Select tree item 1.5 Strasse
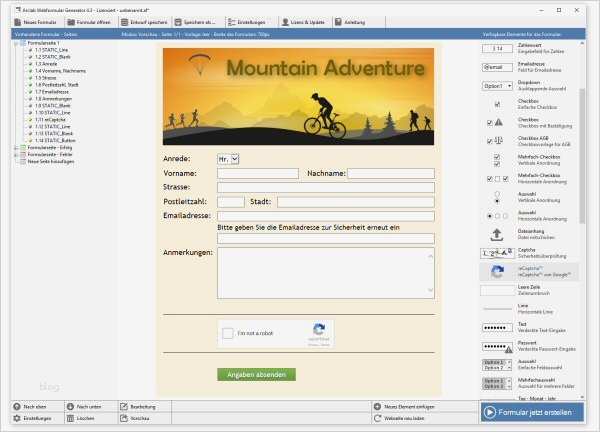This screenshot has height=432, width=600. pyautogui.click(x=45, y=78)
